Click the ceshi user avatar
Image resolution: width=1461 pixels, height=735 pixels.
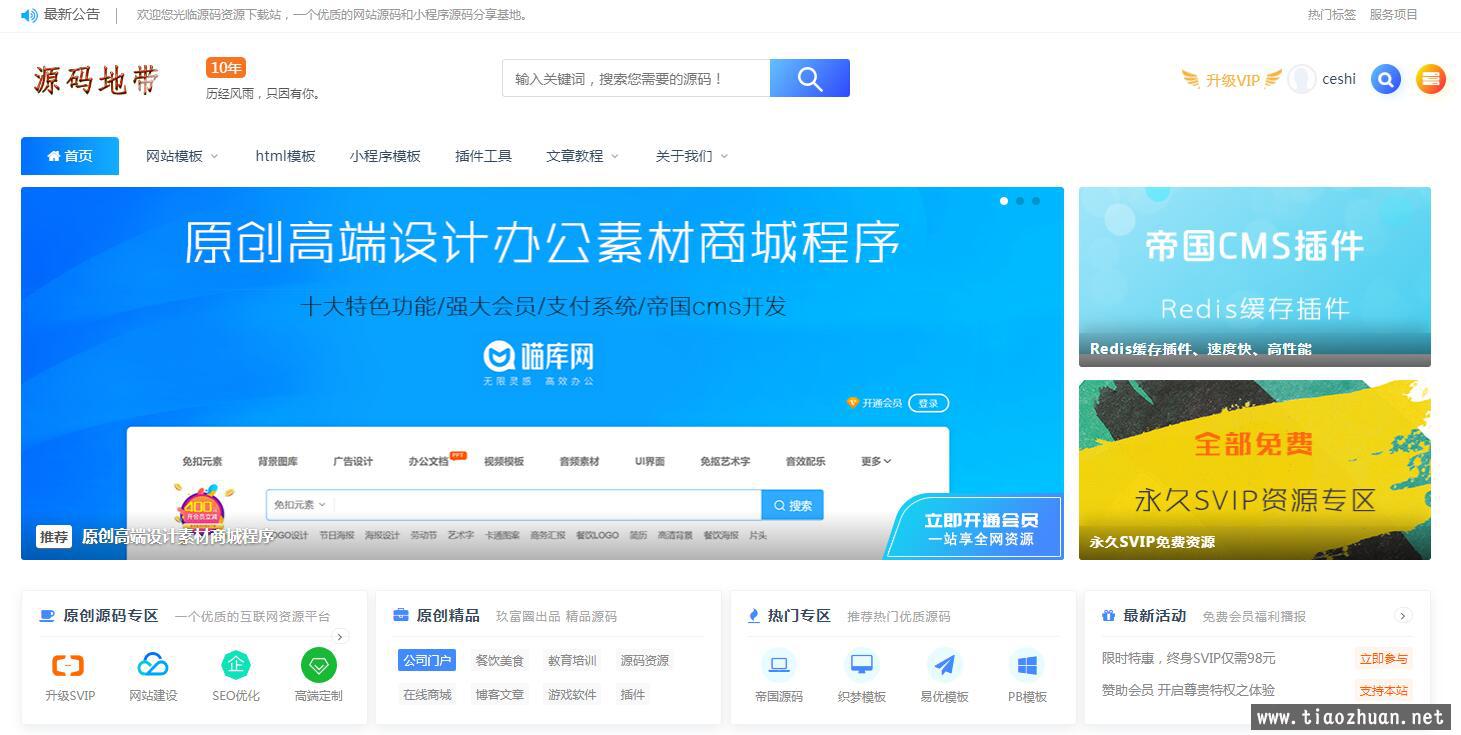click(x=1301, y=79)
